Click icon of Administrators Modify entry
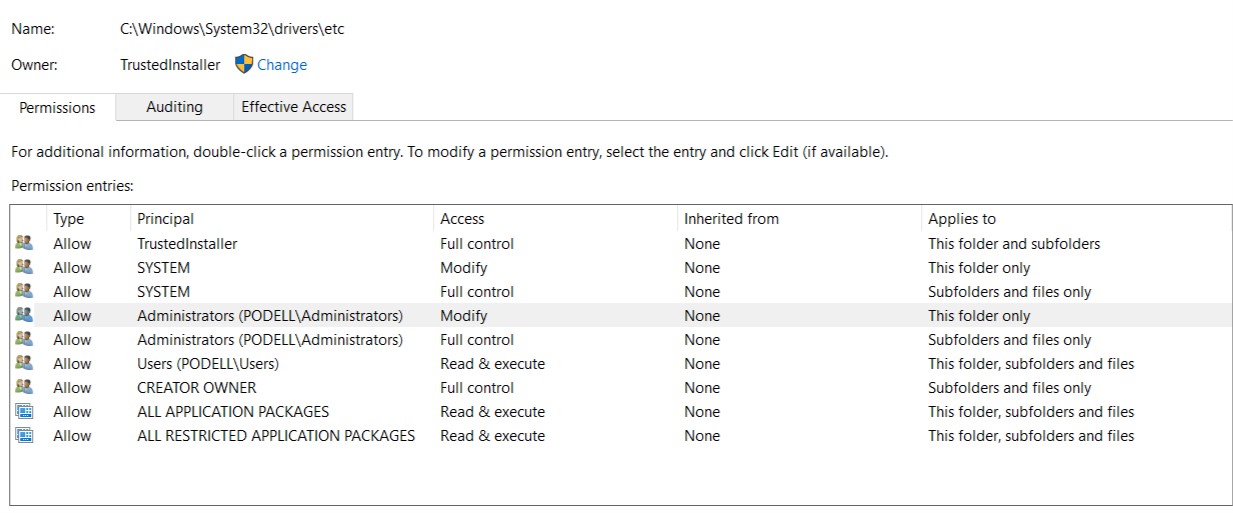The image size is (1233, 513). (x=24, y=315)
